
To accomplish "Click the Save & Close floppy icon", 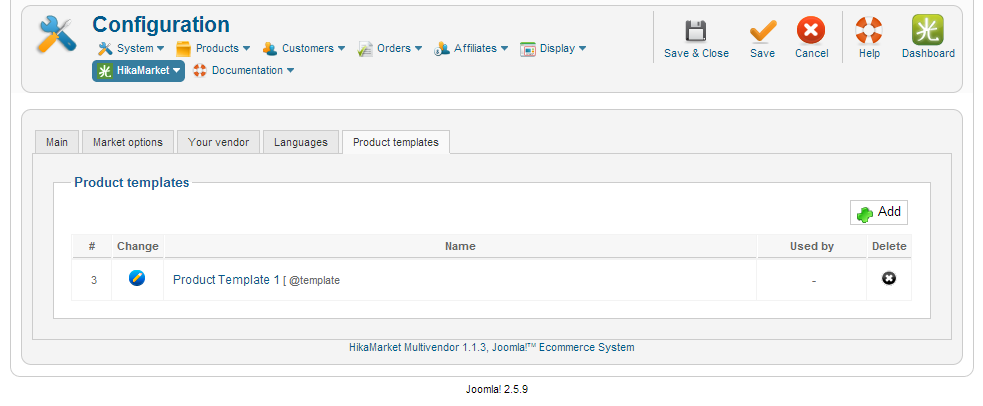I will (x=696, y=32).
